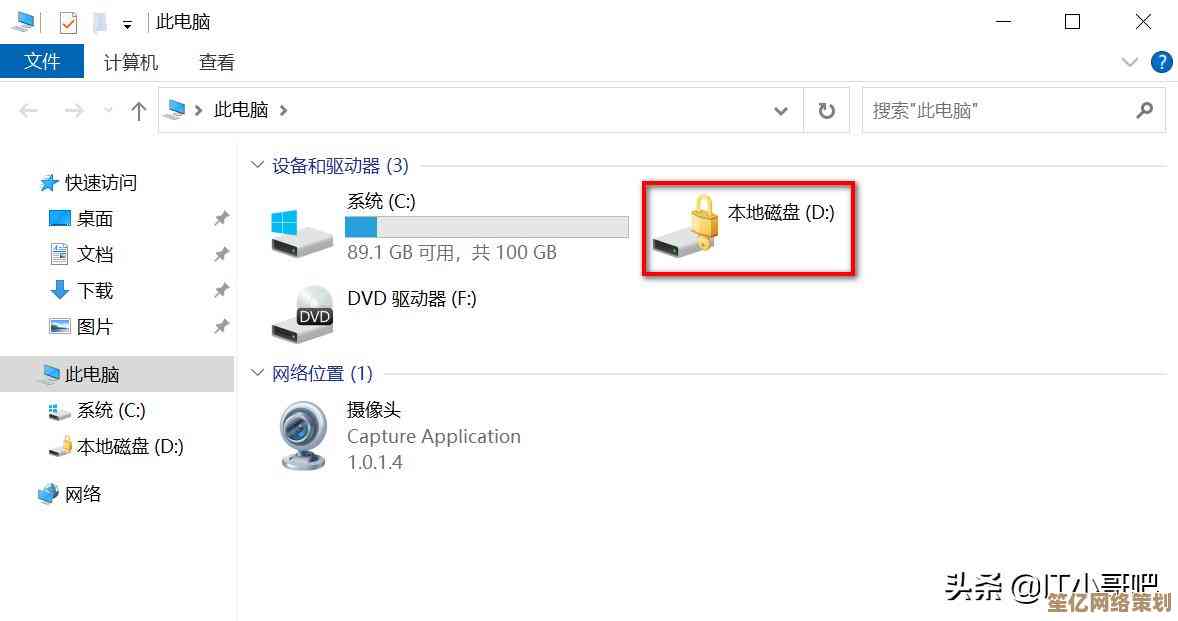This screenshot has width=1178, height=621.
Task: Switch to the 查看 ribbon tab
Action: (x=216, y=62)
